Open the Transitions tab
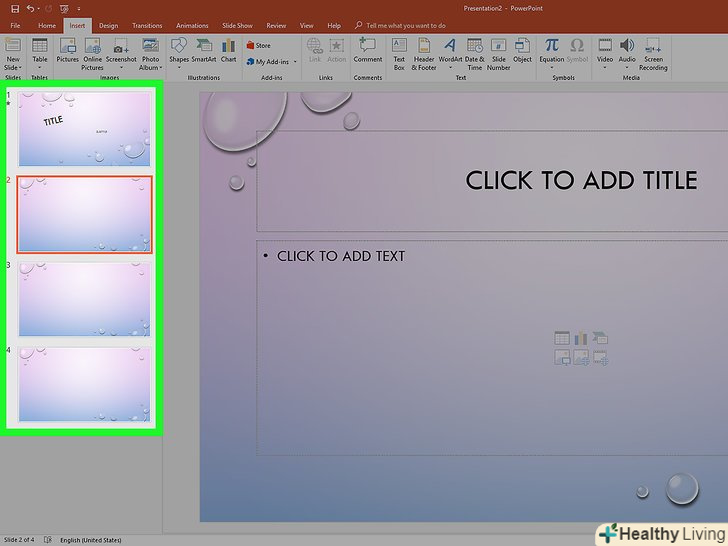 (x=147, y=25)
